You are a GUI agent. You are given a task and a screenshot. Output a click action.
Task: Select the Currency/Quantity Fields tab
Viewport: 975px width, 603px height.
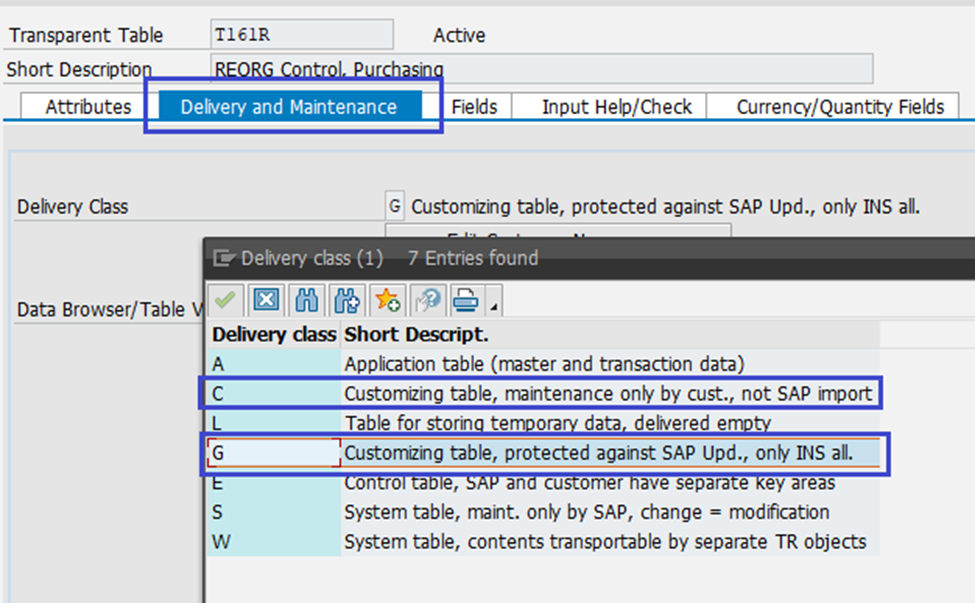click(x=840, y=107)
